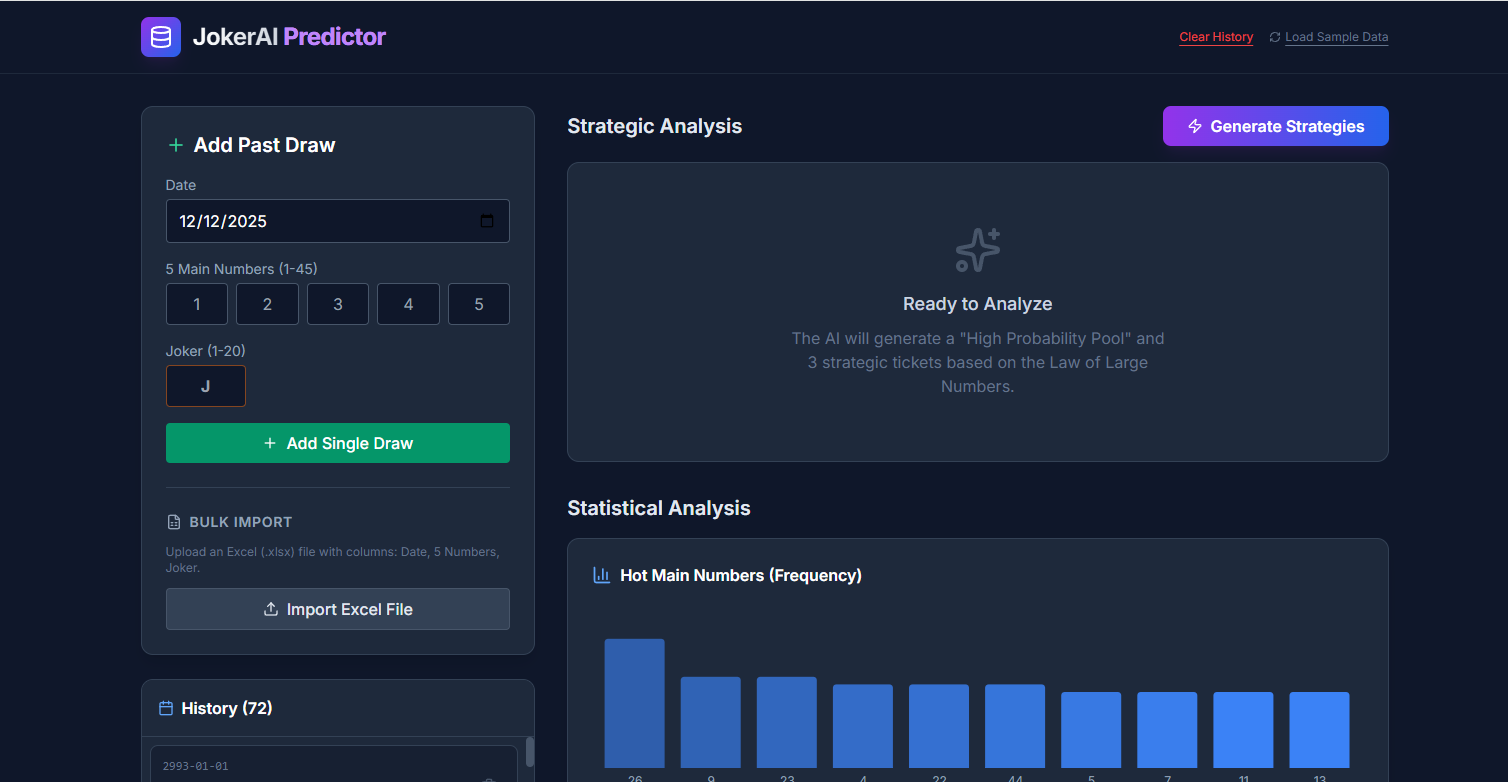This screenshot has width=1508, height=782.
Task: Click the JokerAI database logo icon
Action: point(160,37)
